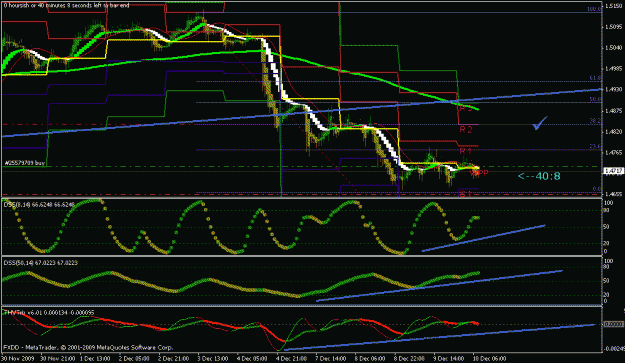
Task: Click the 1.4820 price axis label
Action: (x=614, y=131)
